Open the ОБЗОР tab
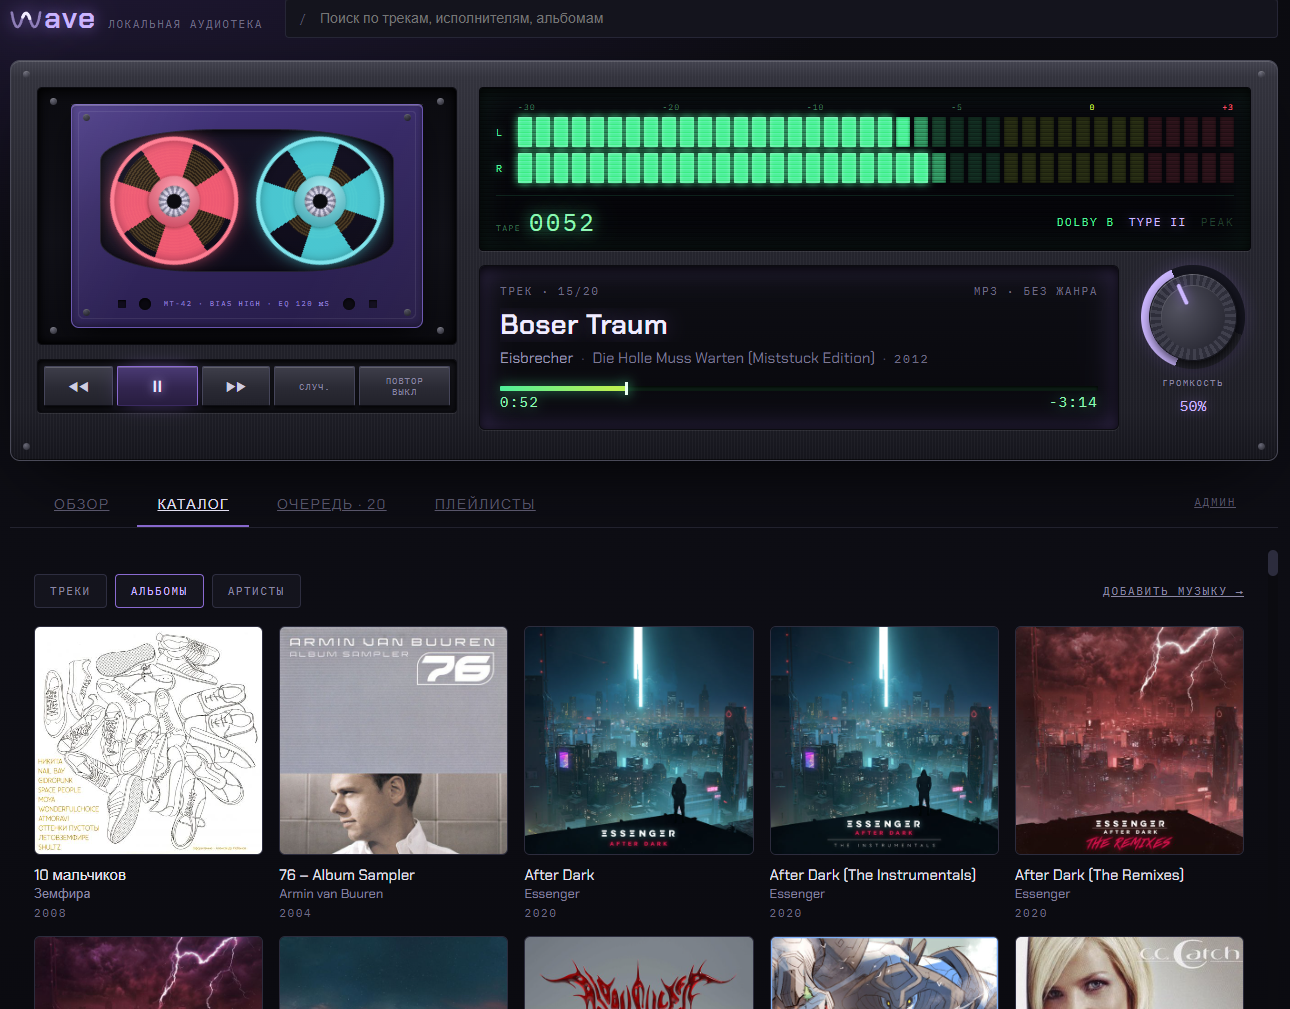1290x1009 pixels. [x=81, y=504]
